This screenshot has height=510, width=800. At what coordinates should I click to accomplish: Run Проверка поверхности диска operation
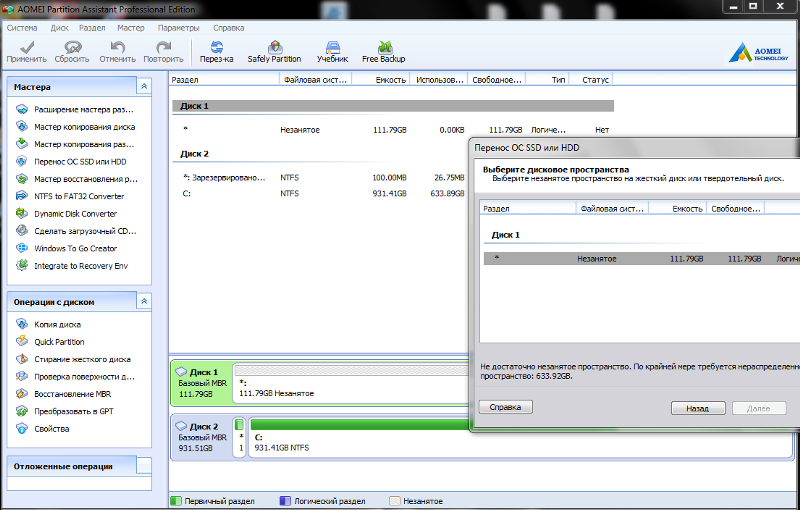(76, 376)
